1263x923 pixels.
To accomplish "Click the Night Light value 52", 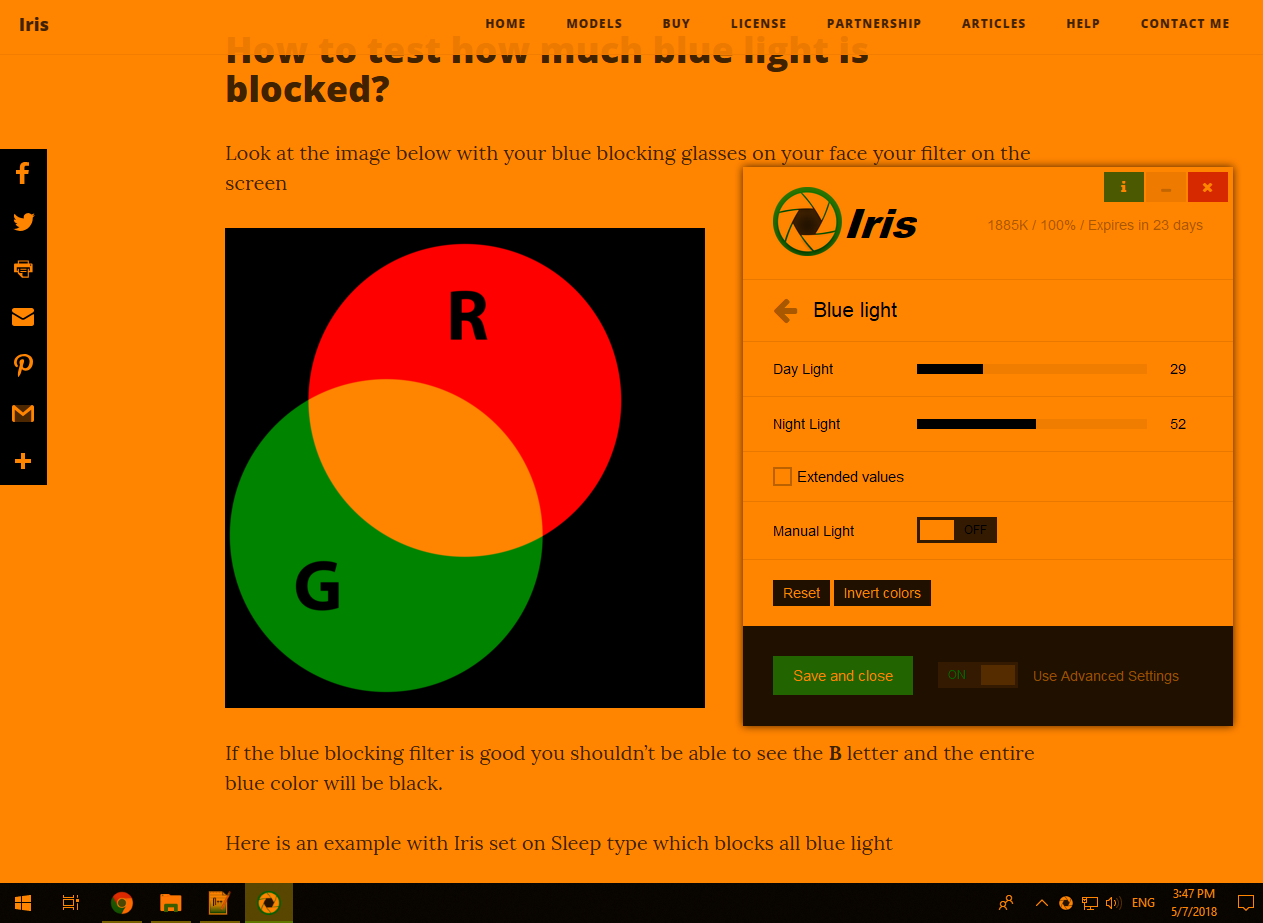I will [1178, 424].
